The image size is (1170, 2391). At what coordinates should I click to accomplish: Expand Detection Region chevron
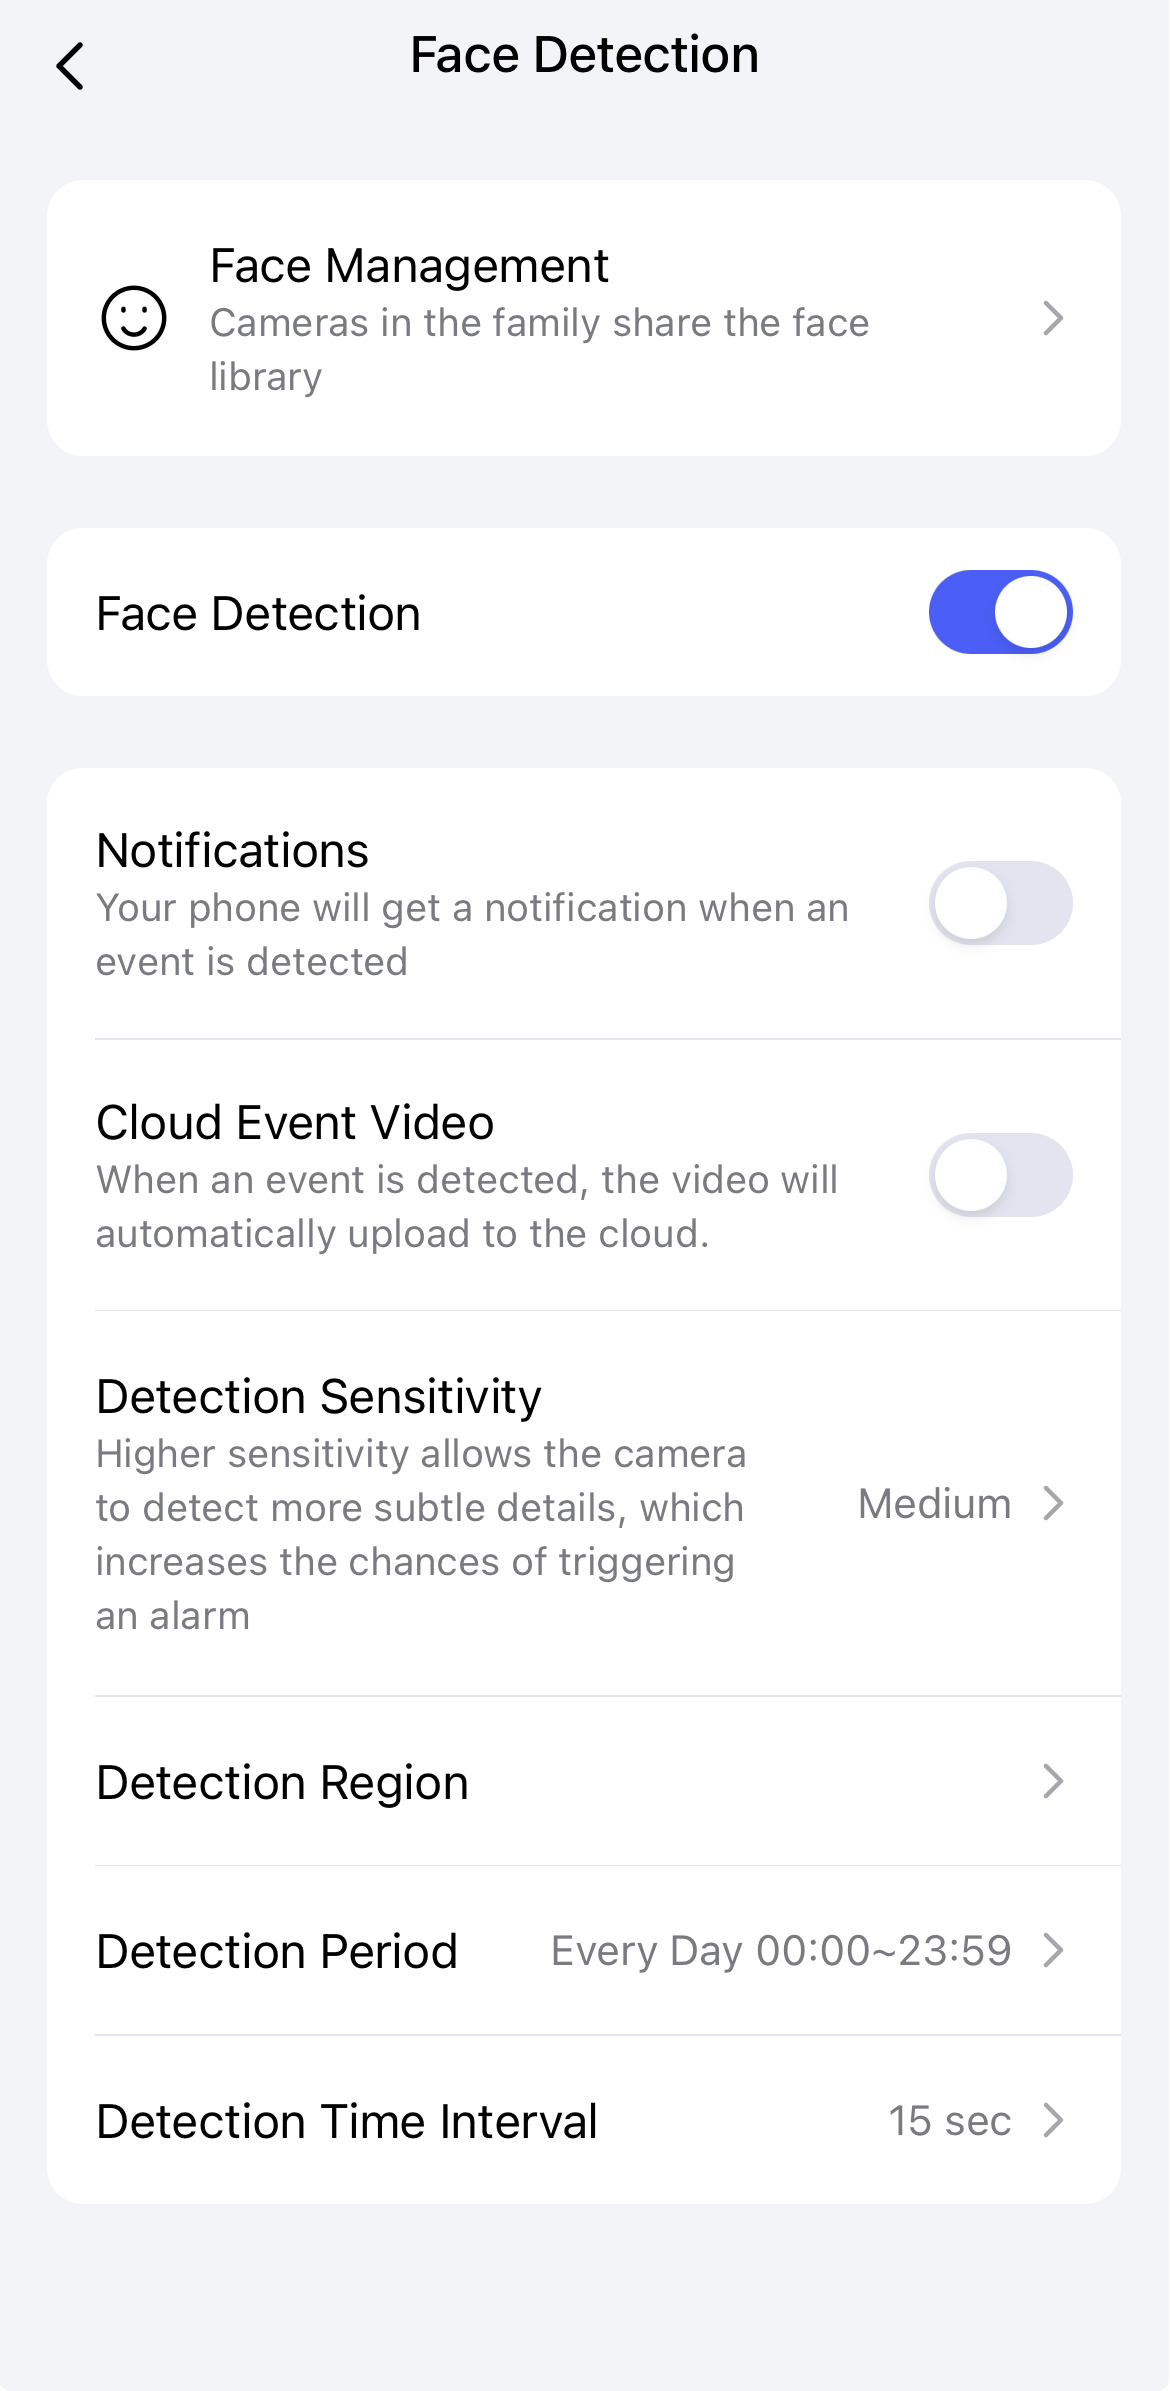point(1052,1781)
